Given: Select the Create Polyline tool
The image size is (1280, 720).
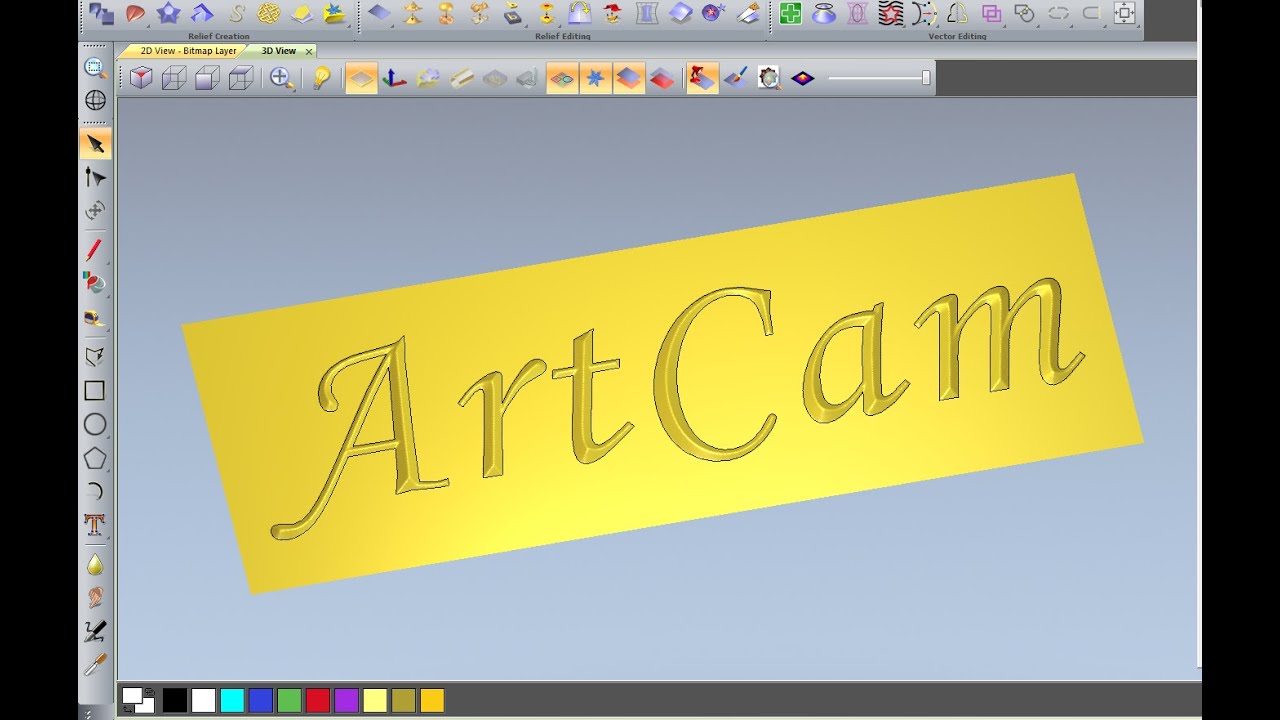Looking at the screenshot, I should 95,357.
